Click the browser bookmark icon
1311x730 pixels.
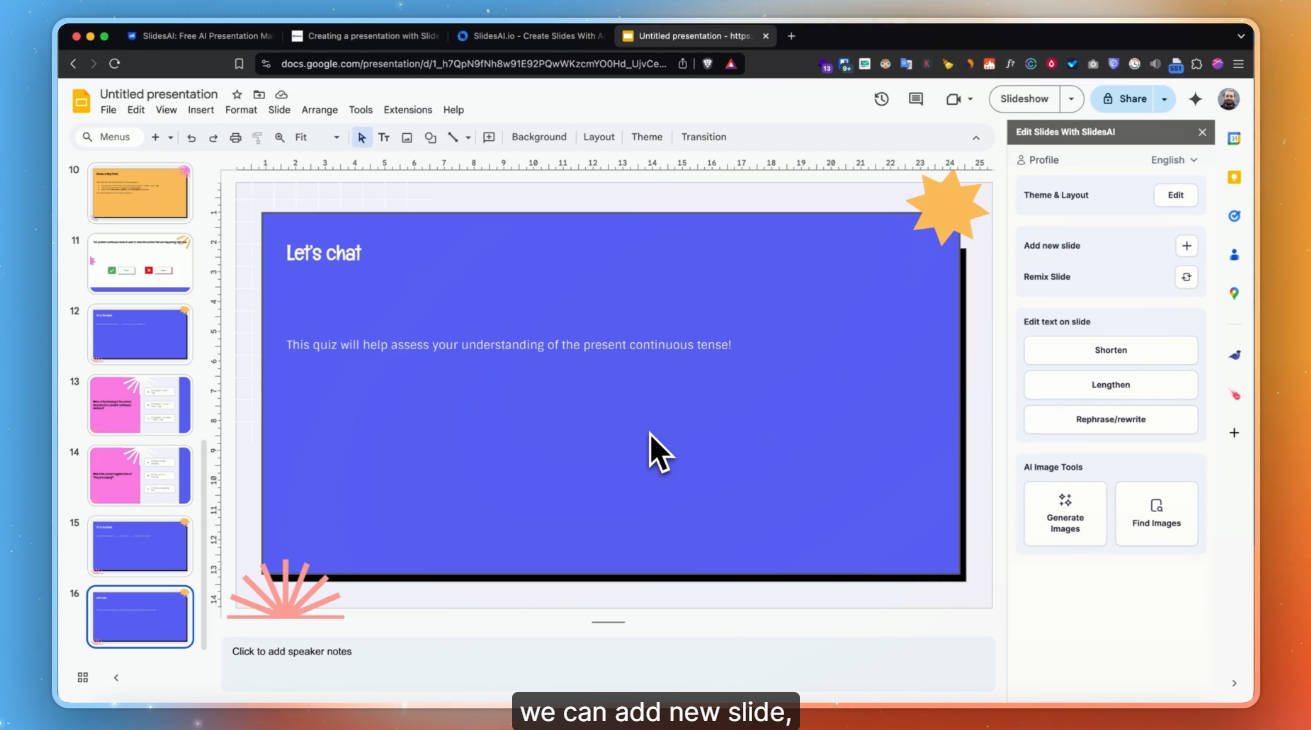pos(238,63)
